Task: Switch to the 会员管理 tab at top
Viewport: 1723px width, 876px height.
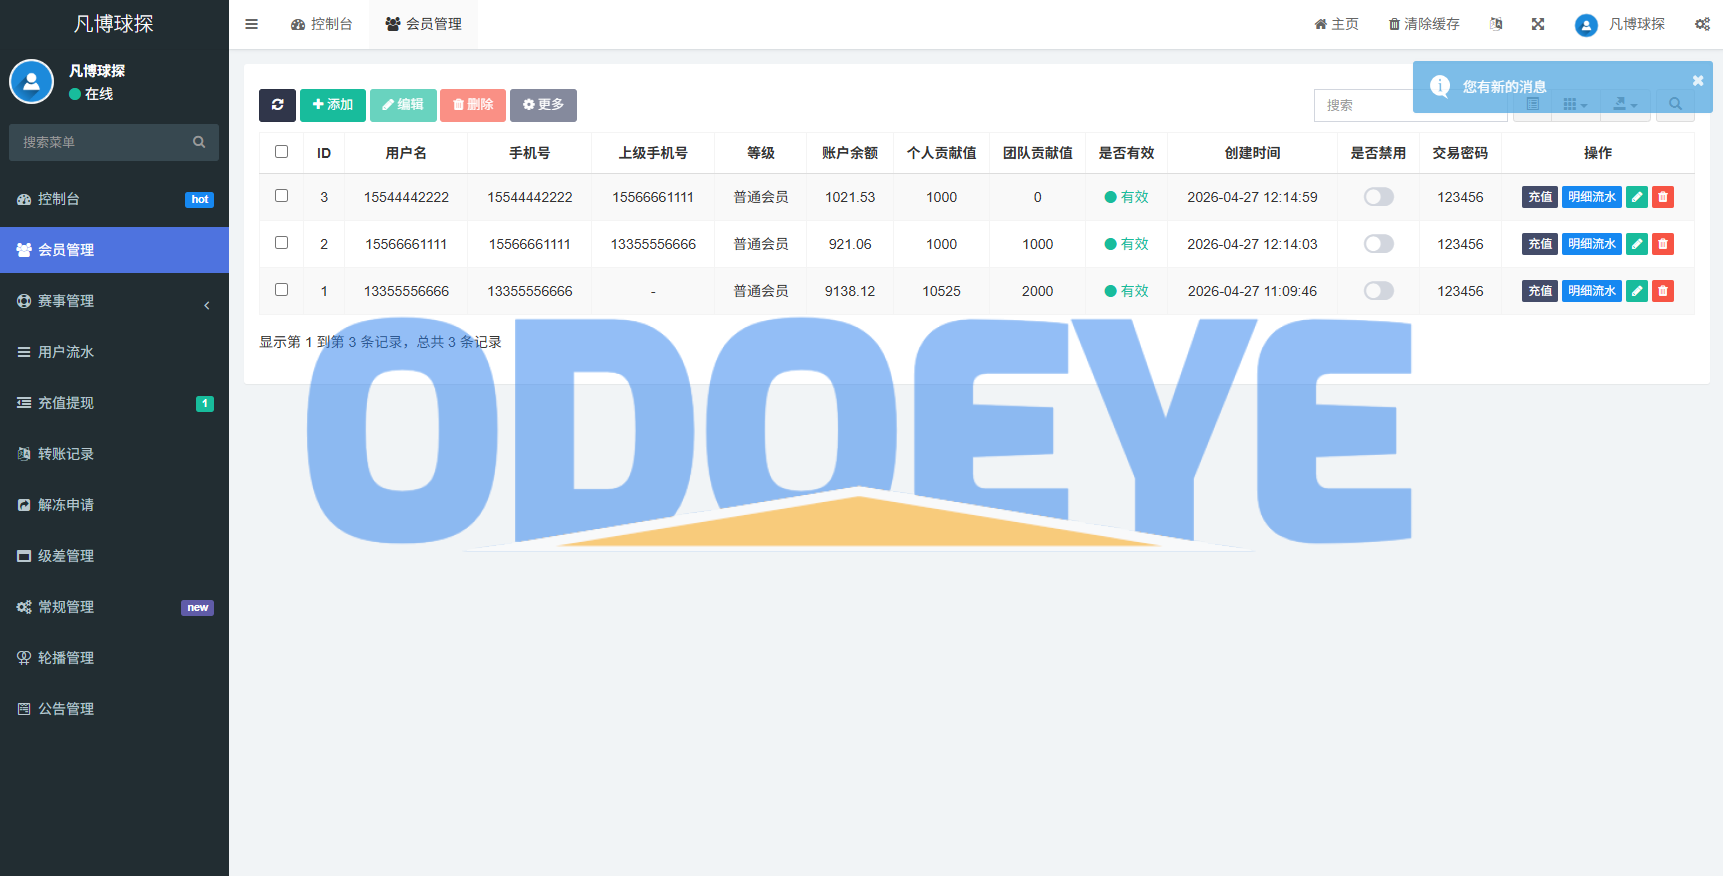Action: click(424, 24)
